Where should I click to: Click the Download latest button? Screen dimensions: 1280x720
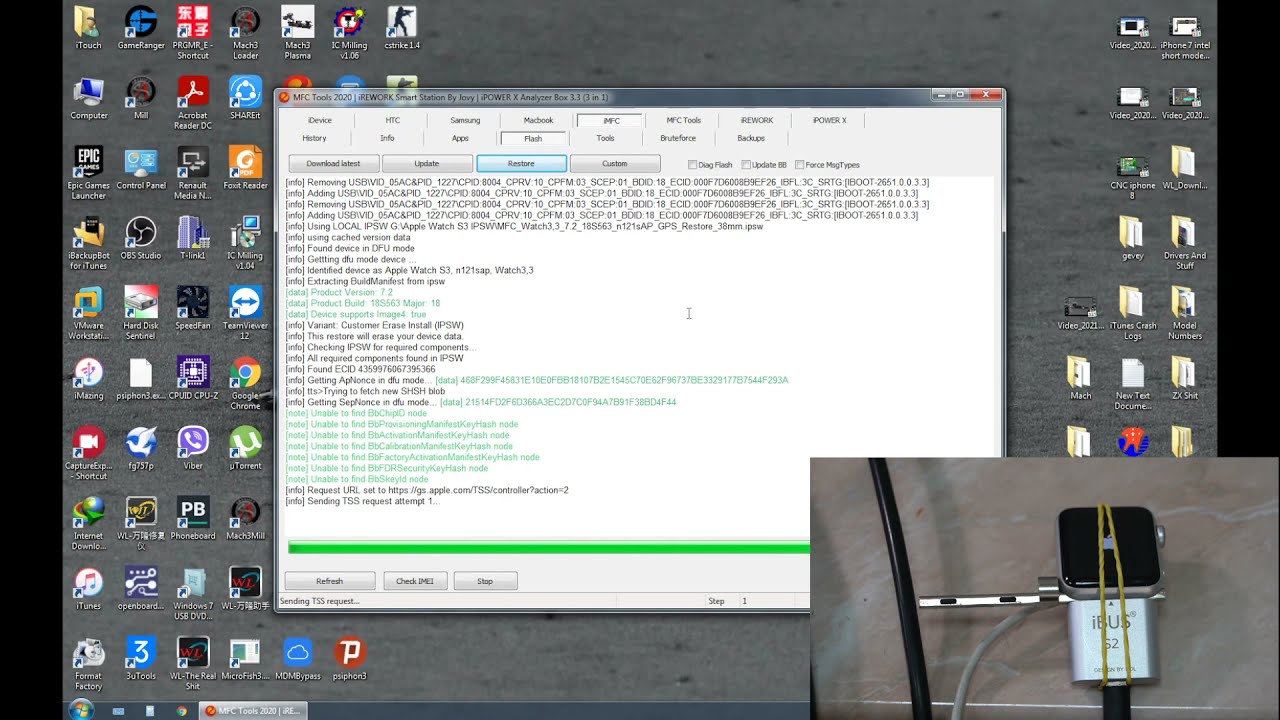coord(333,163)
